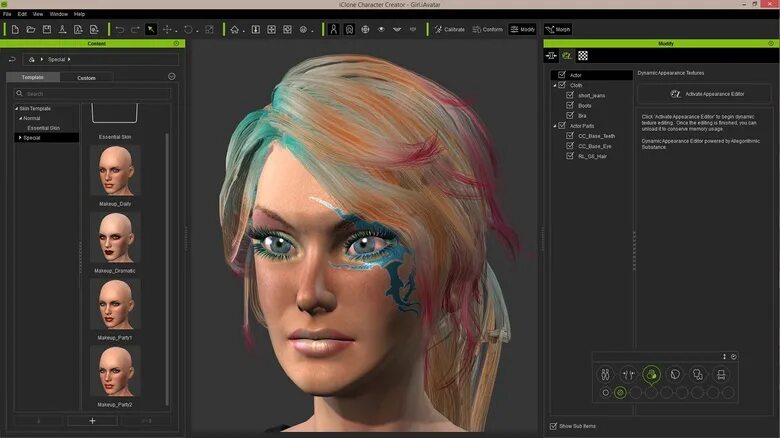The width and height of the screenshot is (780, 438).
Task: Open the File menu
Action: click(x=7, y=14)
